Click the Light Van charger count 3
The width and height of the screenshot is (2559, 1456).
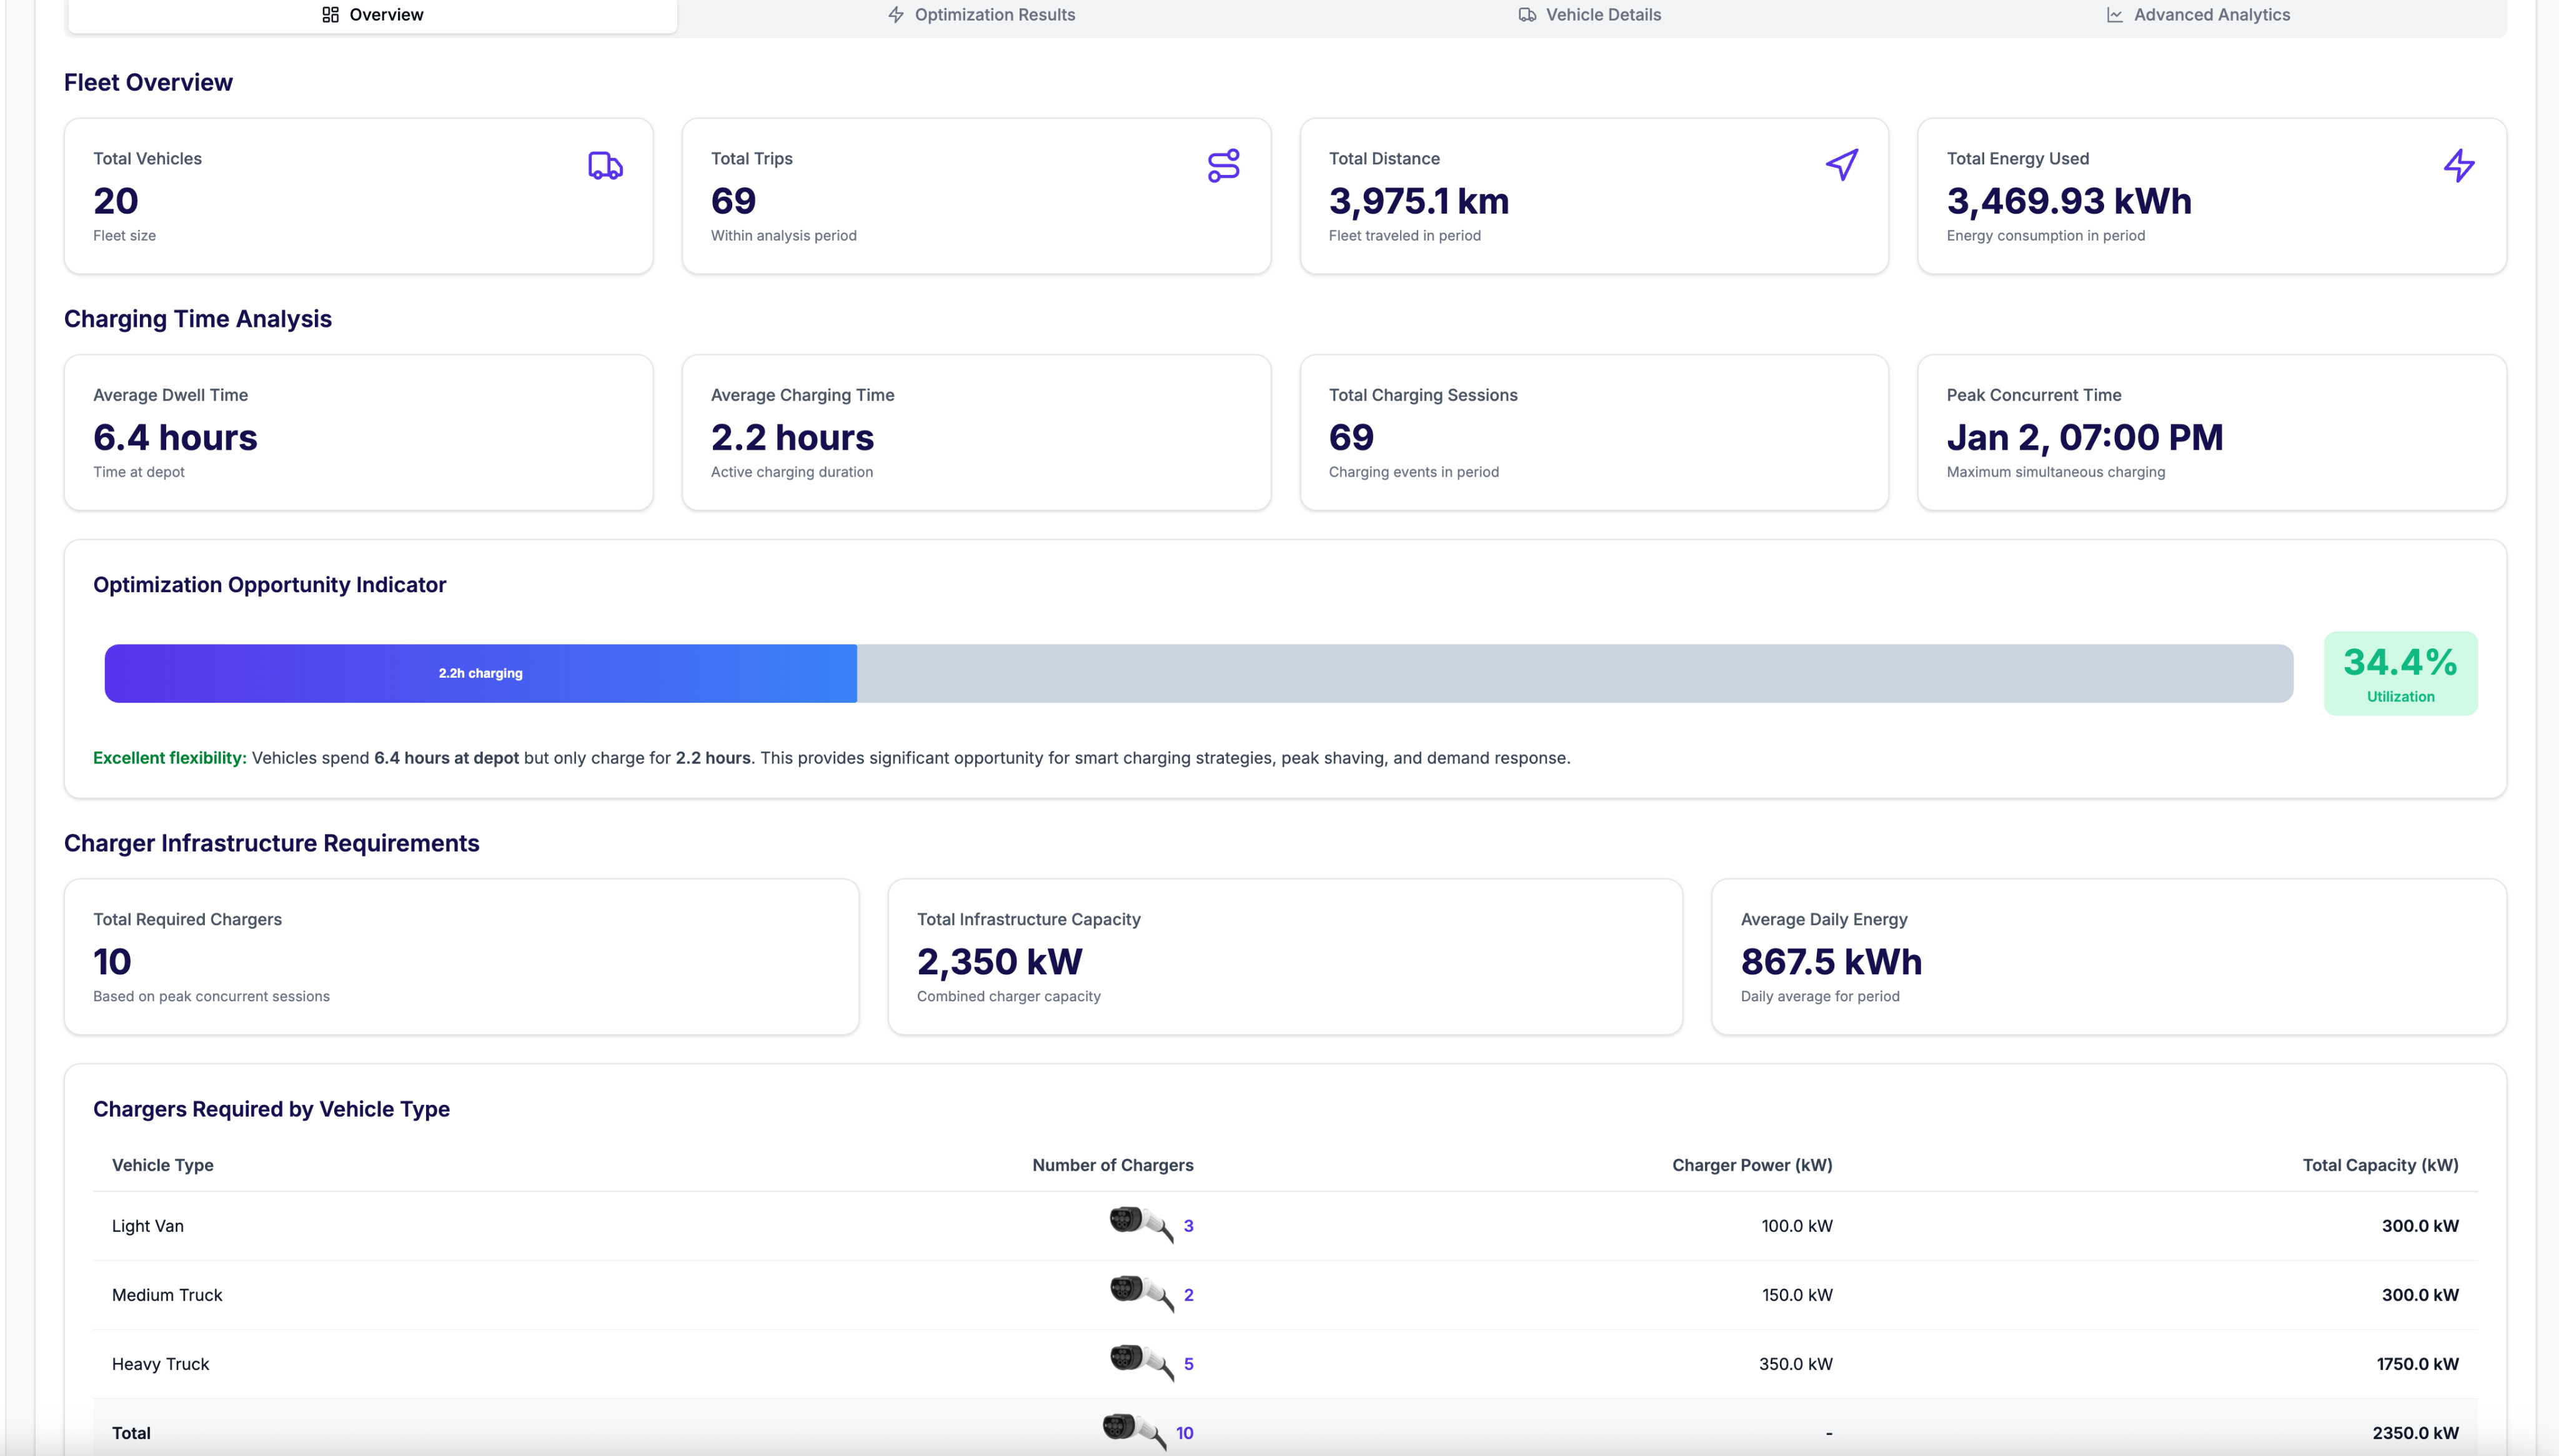[x=1188, y=1226]
